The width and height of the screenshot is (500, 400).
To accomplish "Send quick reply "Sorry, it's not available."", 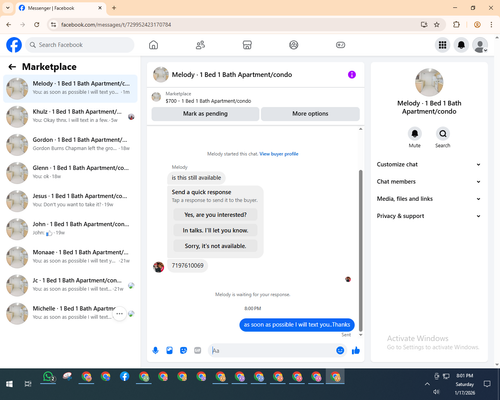I will pos(215,246).
